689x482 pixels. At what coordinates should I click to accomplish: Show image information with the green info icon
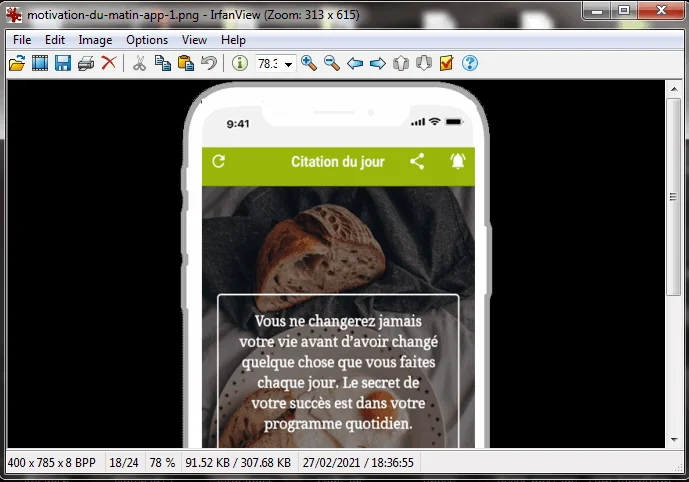(239, 63)
